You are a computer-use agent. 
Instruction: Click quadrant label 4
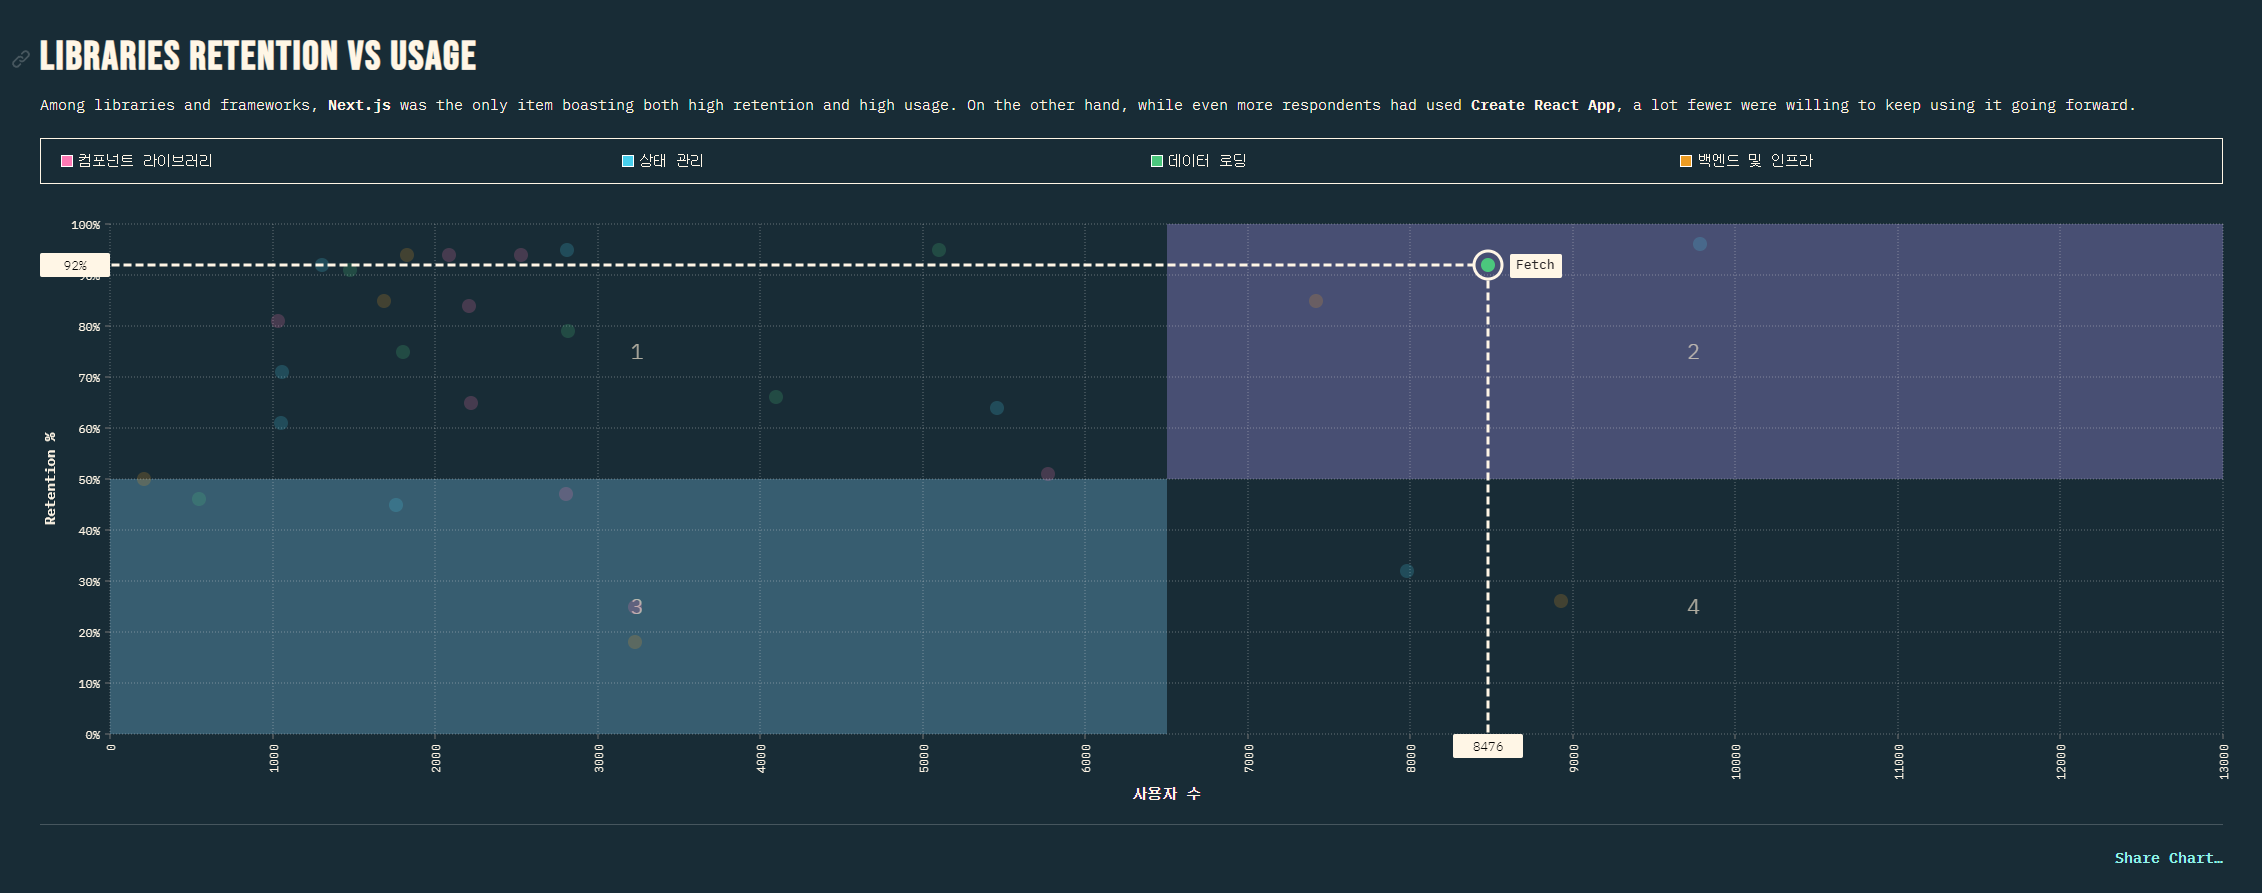1693,607
